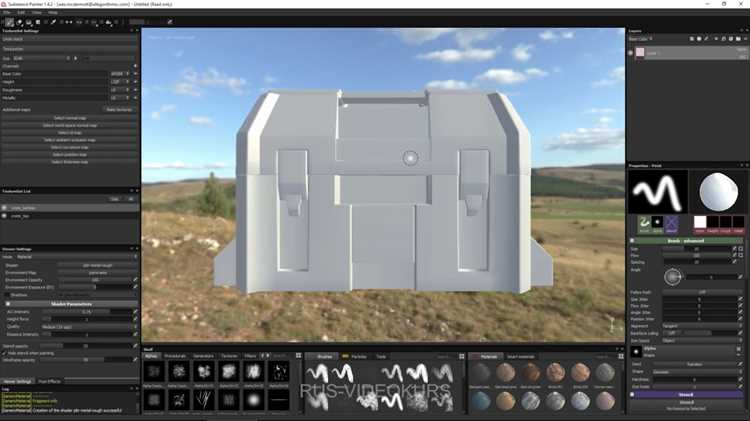The width and height of the screenshot is (750, 421).
Task: Open the viewer Mode Material dropdown
Action: click(77, 257)
